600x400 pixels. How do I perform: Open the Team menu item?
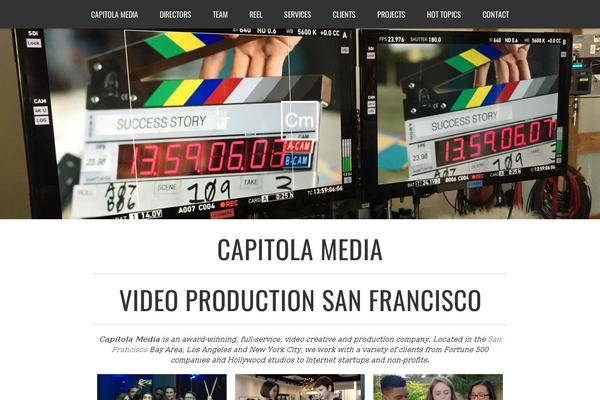(220, 15)
